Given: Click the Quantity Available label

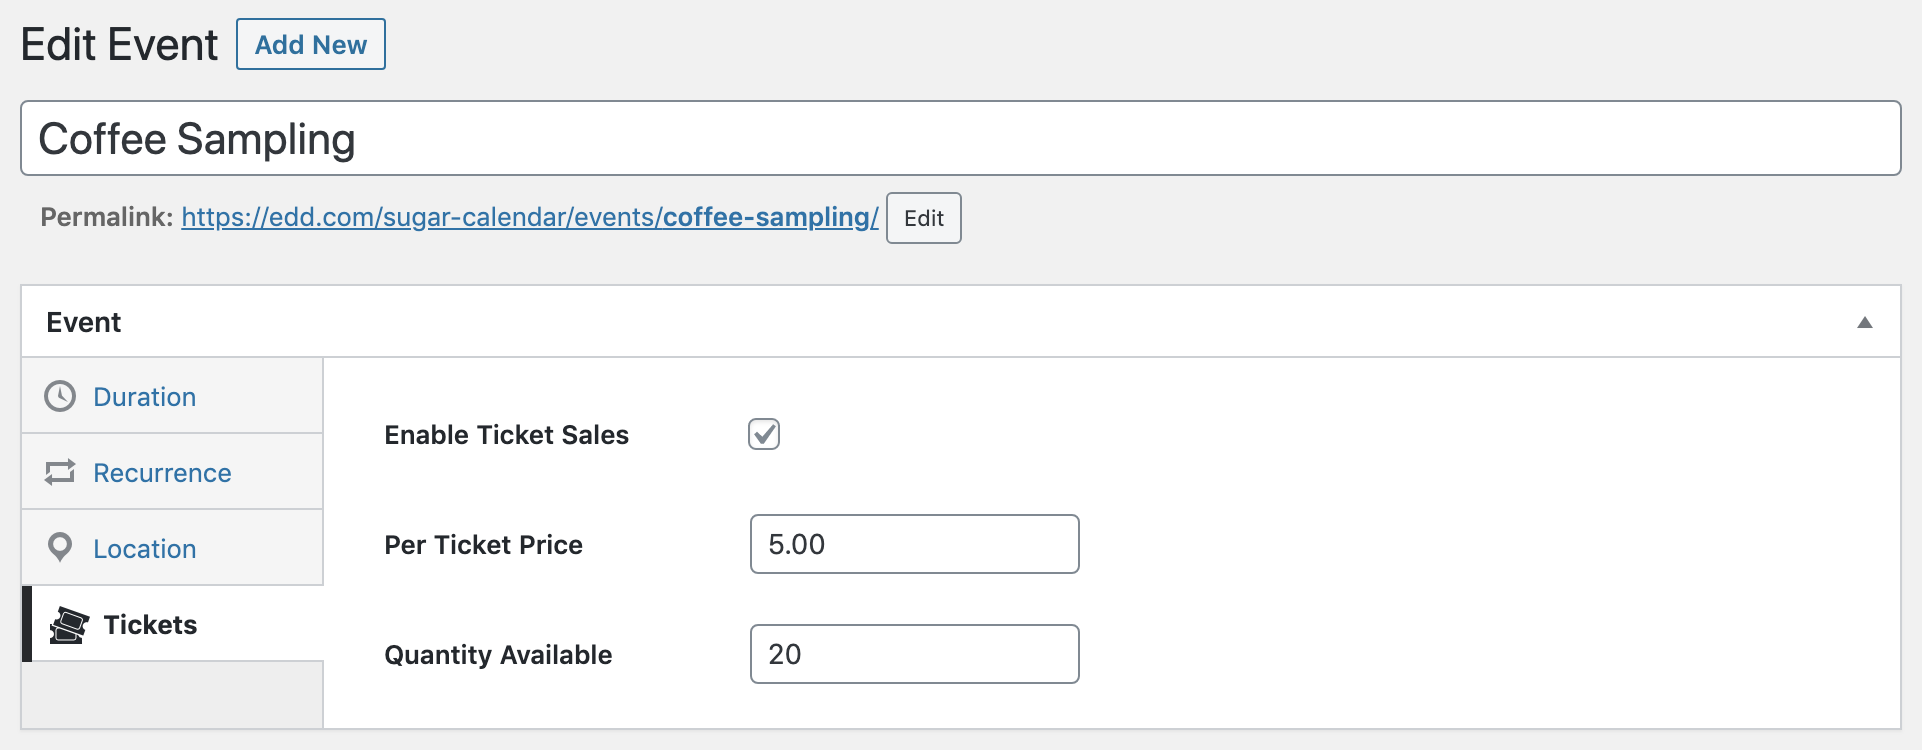Looking at the screenshot, I should 498,655.
